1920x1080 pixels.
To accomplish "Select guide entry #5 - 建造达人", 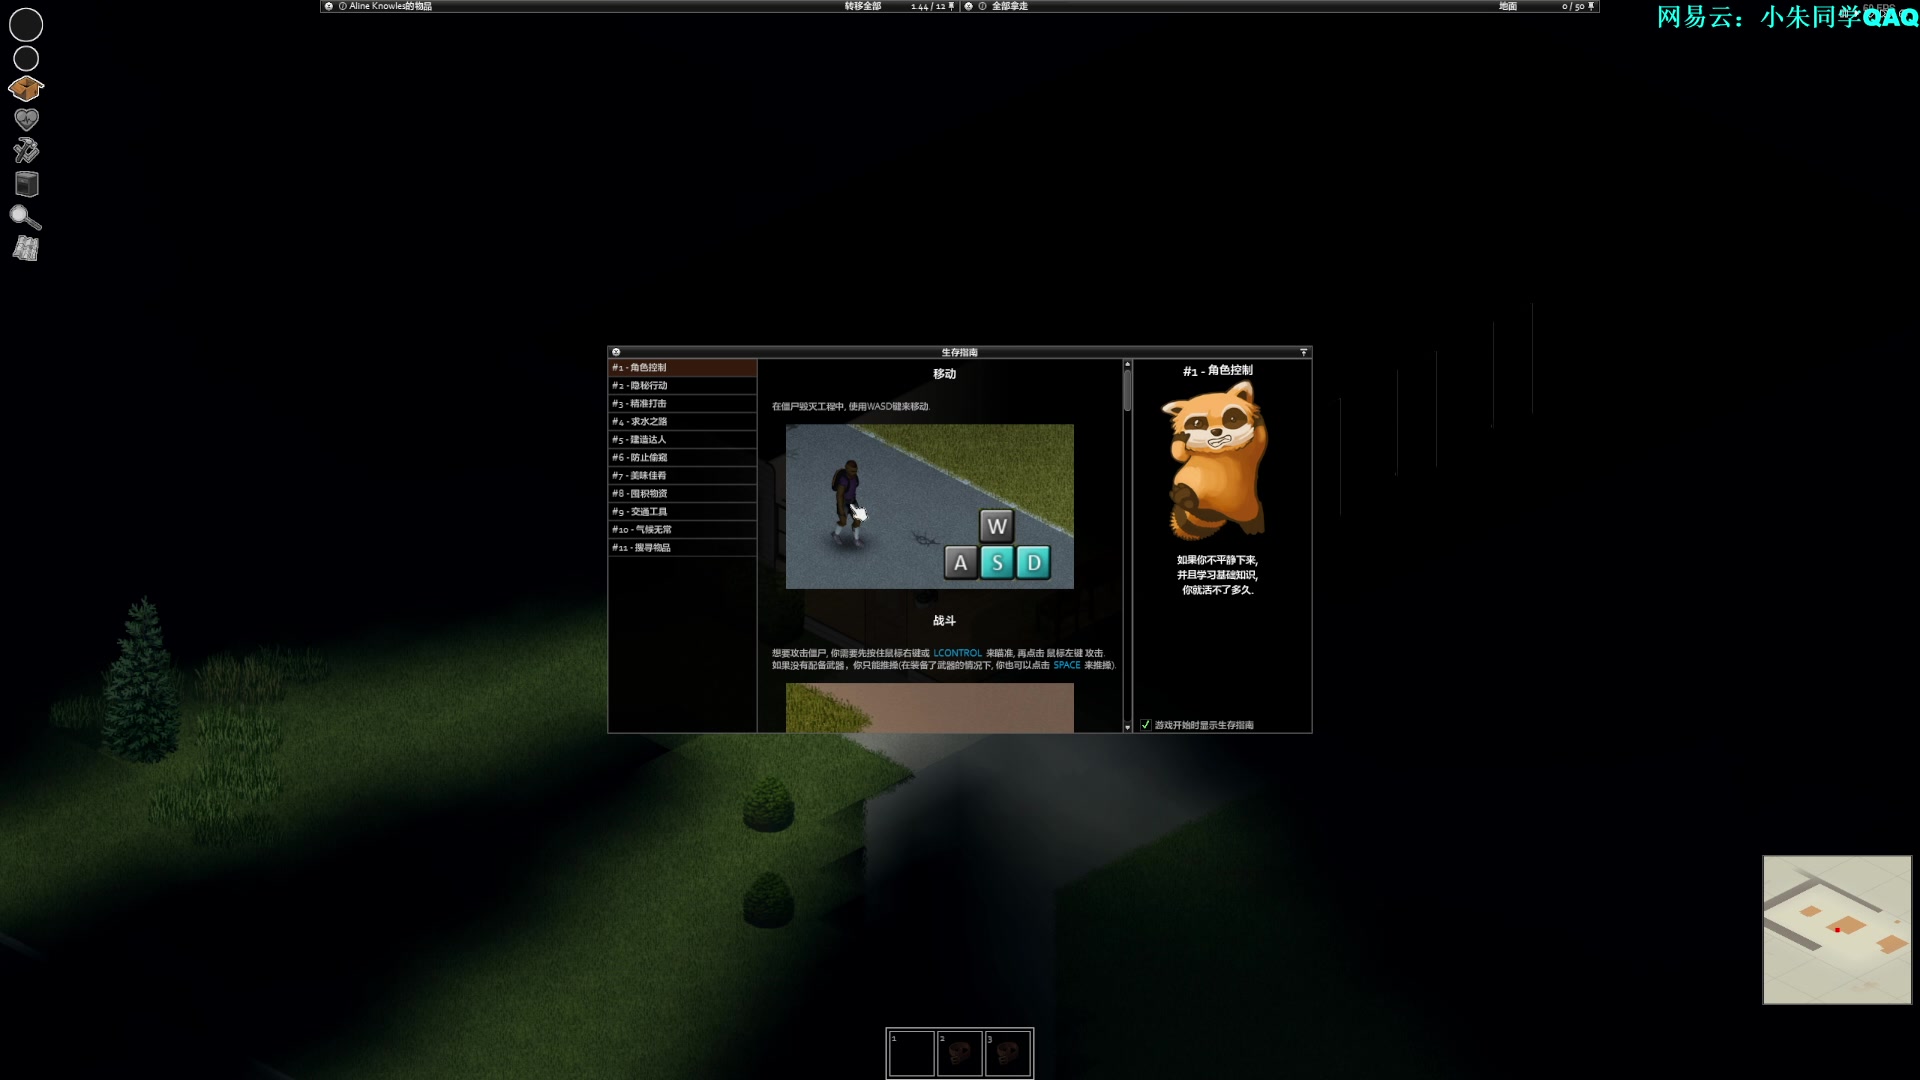I will tap(682, 439).
